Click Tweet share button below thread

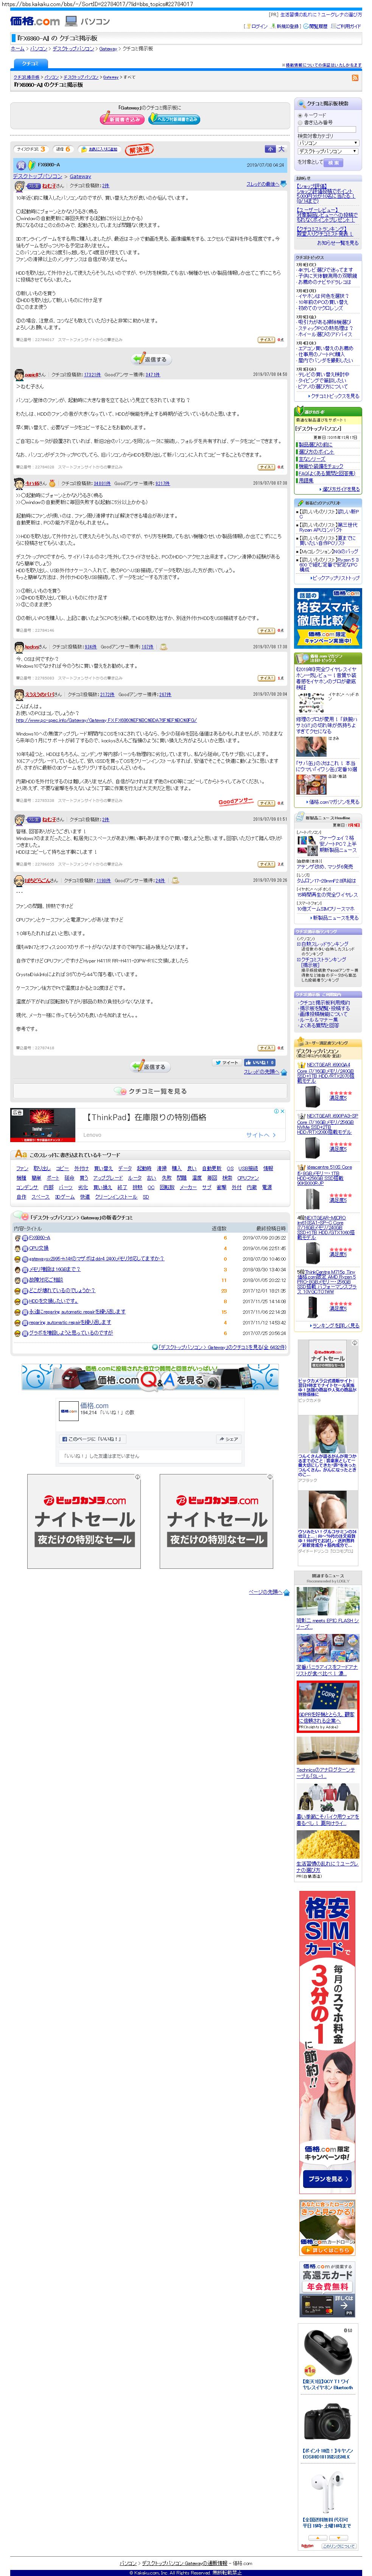[227, 1062]
